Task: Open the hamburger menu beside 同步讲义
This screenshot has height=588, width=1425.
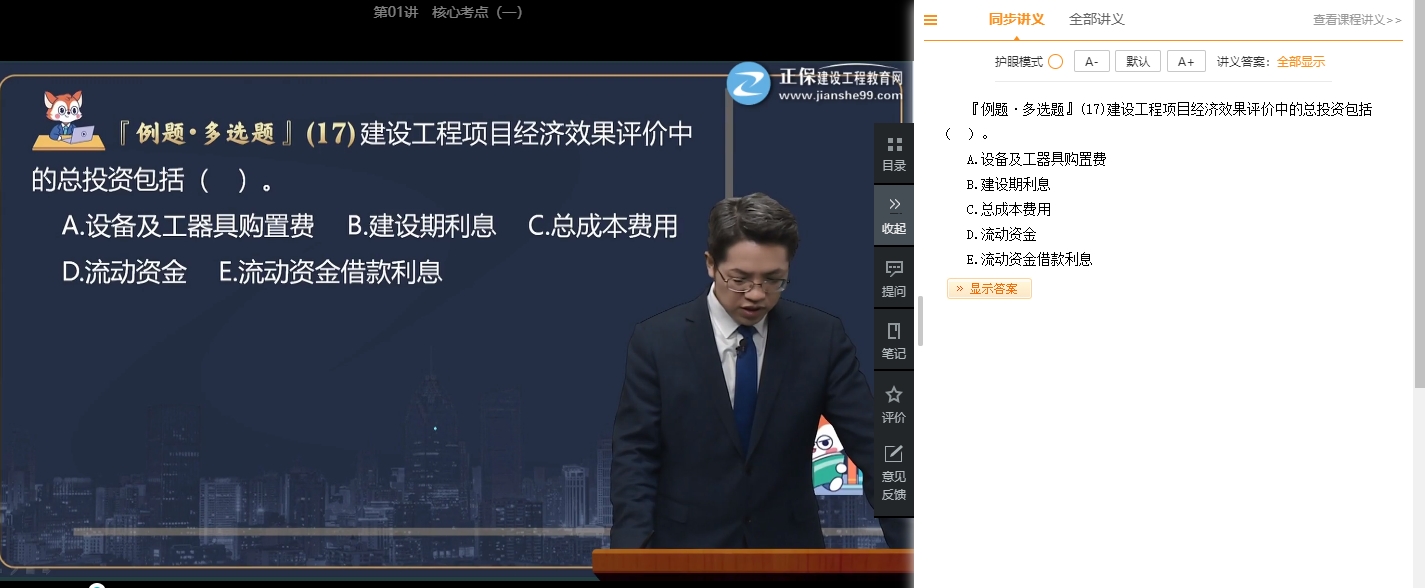Action: point(929,19)
